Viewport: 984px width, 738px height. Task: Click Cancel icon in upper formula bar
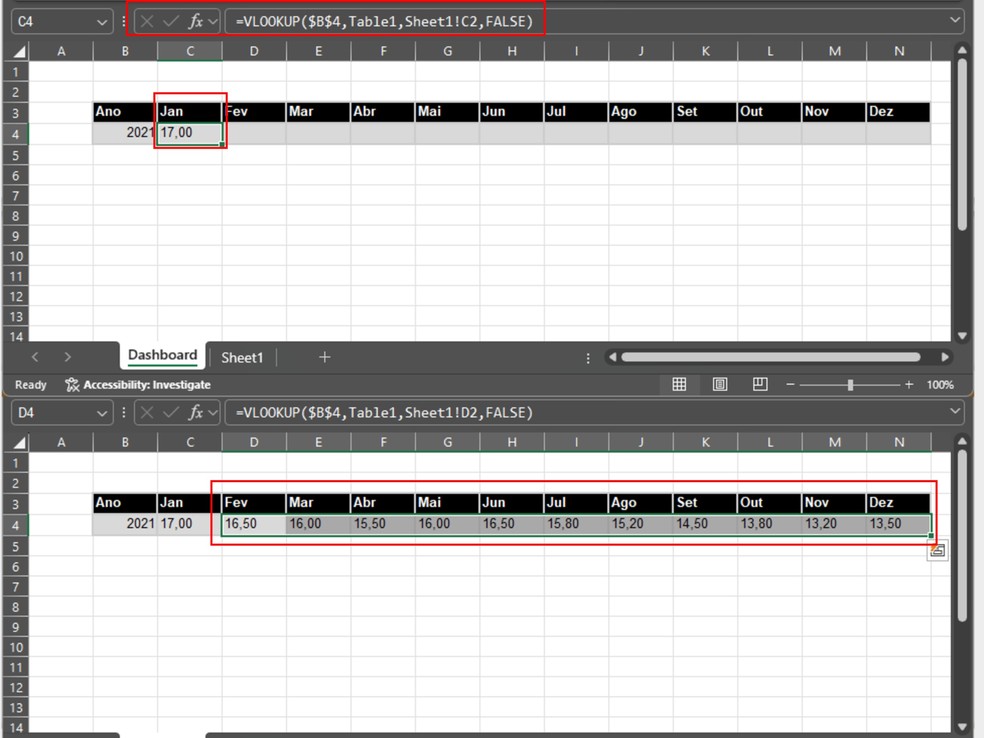coord(147,21)
